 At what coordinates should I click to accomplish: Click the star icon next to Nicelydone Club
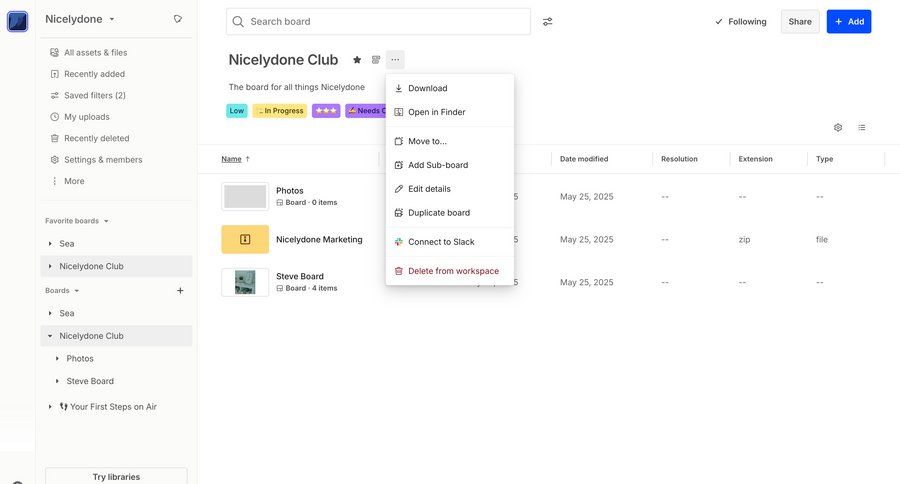357,60
